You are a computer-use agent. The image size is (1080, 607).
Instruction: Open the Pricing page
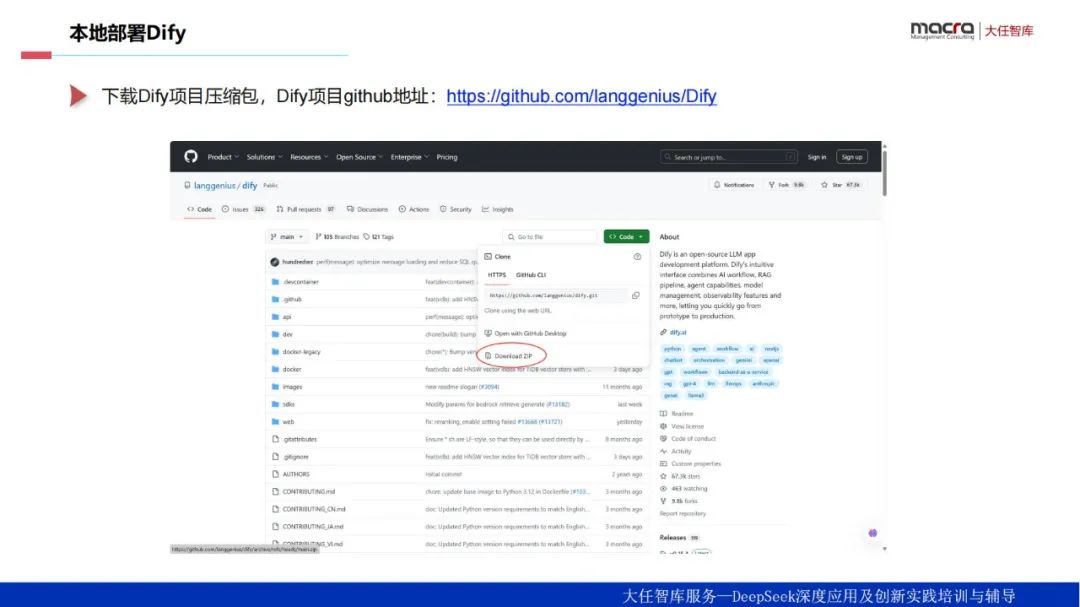click(x=447, y=157)
